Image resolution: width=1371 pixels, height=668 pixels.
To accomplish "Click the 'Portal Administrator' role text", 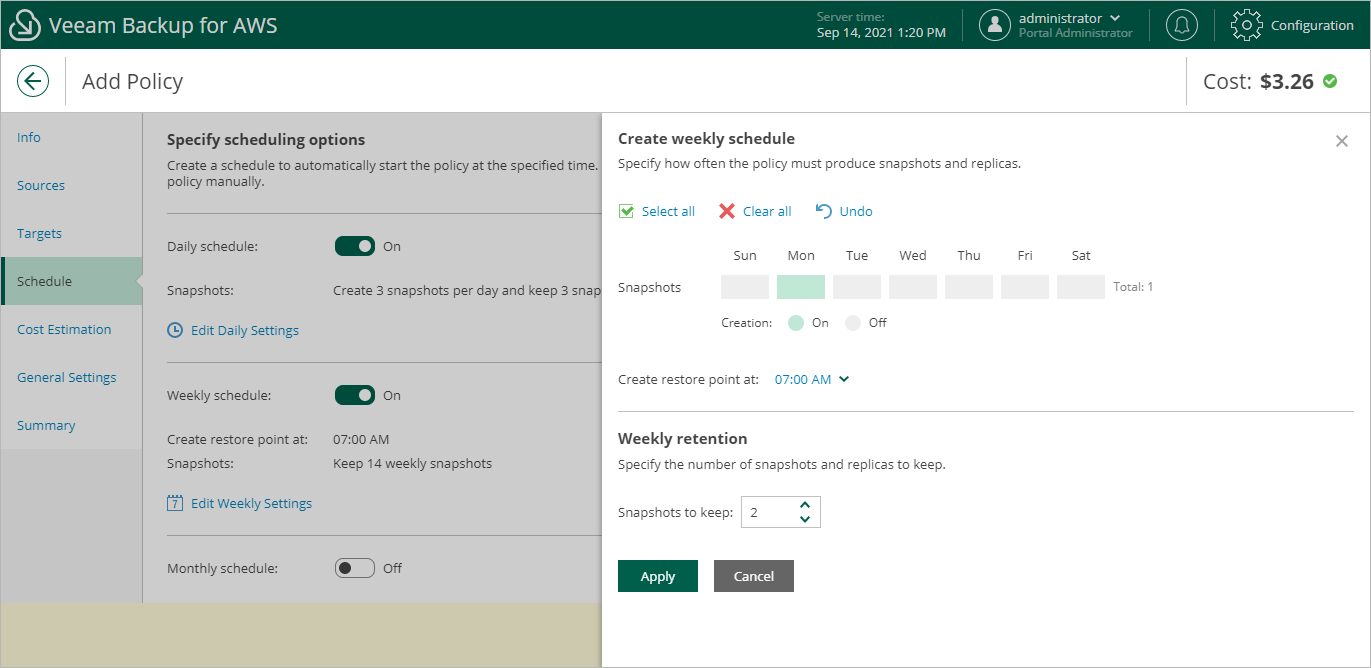I will pyautogui.click(x=1076, y=33).
